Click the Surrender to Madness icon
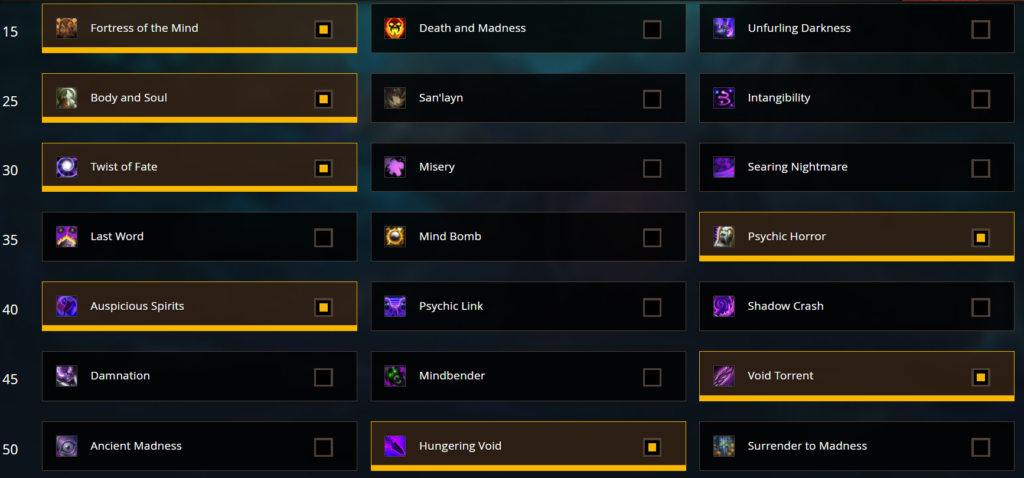Viewport: 1024px width, 478px height. pos(724,446)
